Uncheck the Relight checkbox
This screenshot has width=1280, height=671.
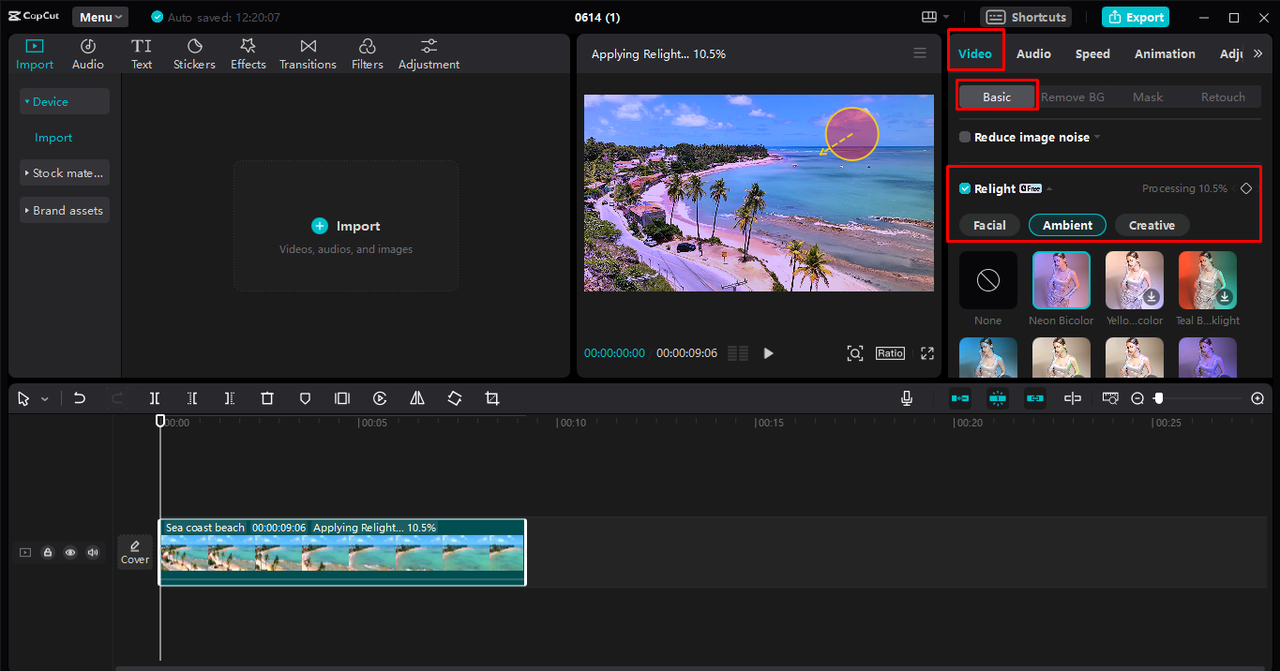[x=965, y=189]
